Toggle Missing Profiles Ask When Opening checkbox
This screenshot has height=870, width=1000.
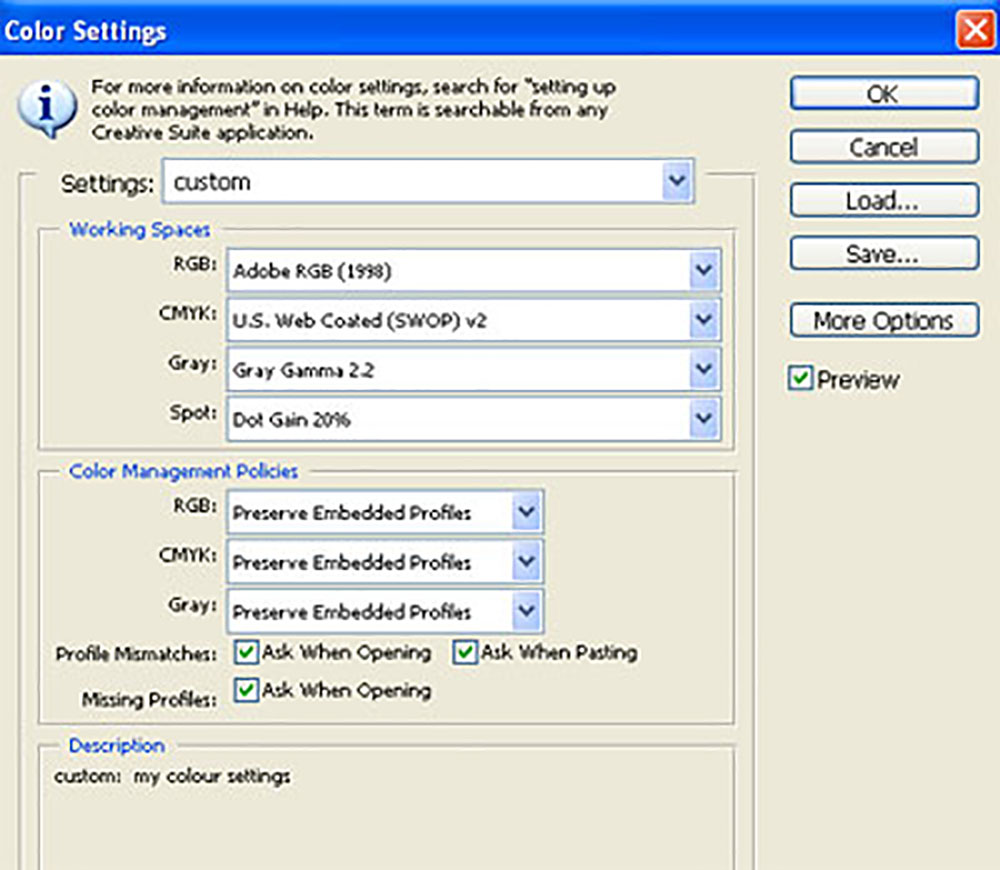point(246,690)
